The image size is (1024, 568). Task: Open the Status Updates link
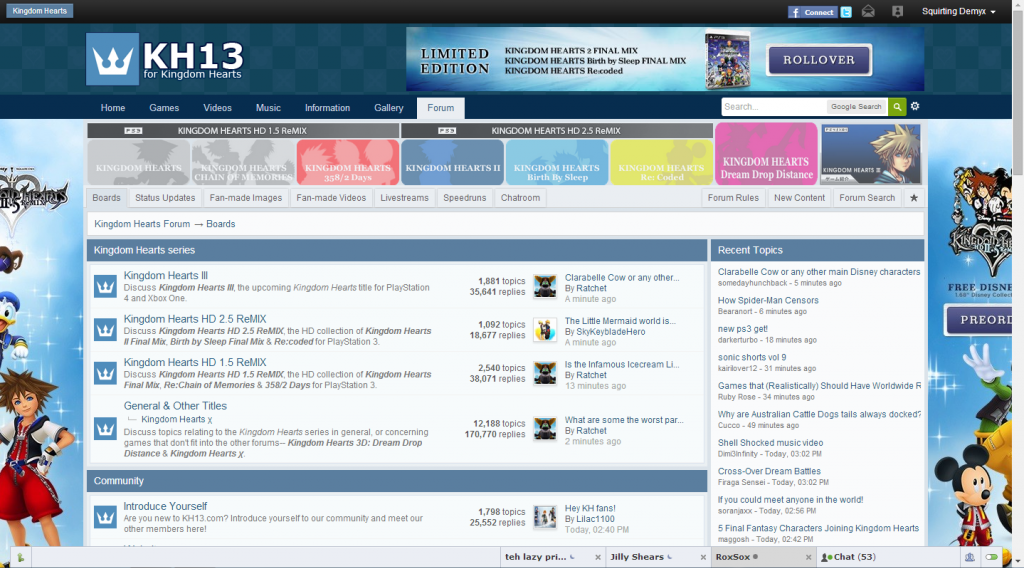tap(165, 198)
